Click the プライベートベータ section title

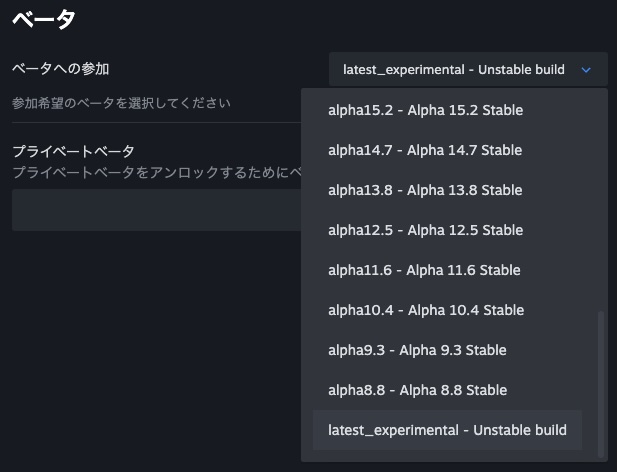tap(73, 151)
